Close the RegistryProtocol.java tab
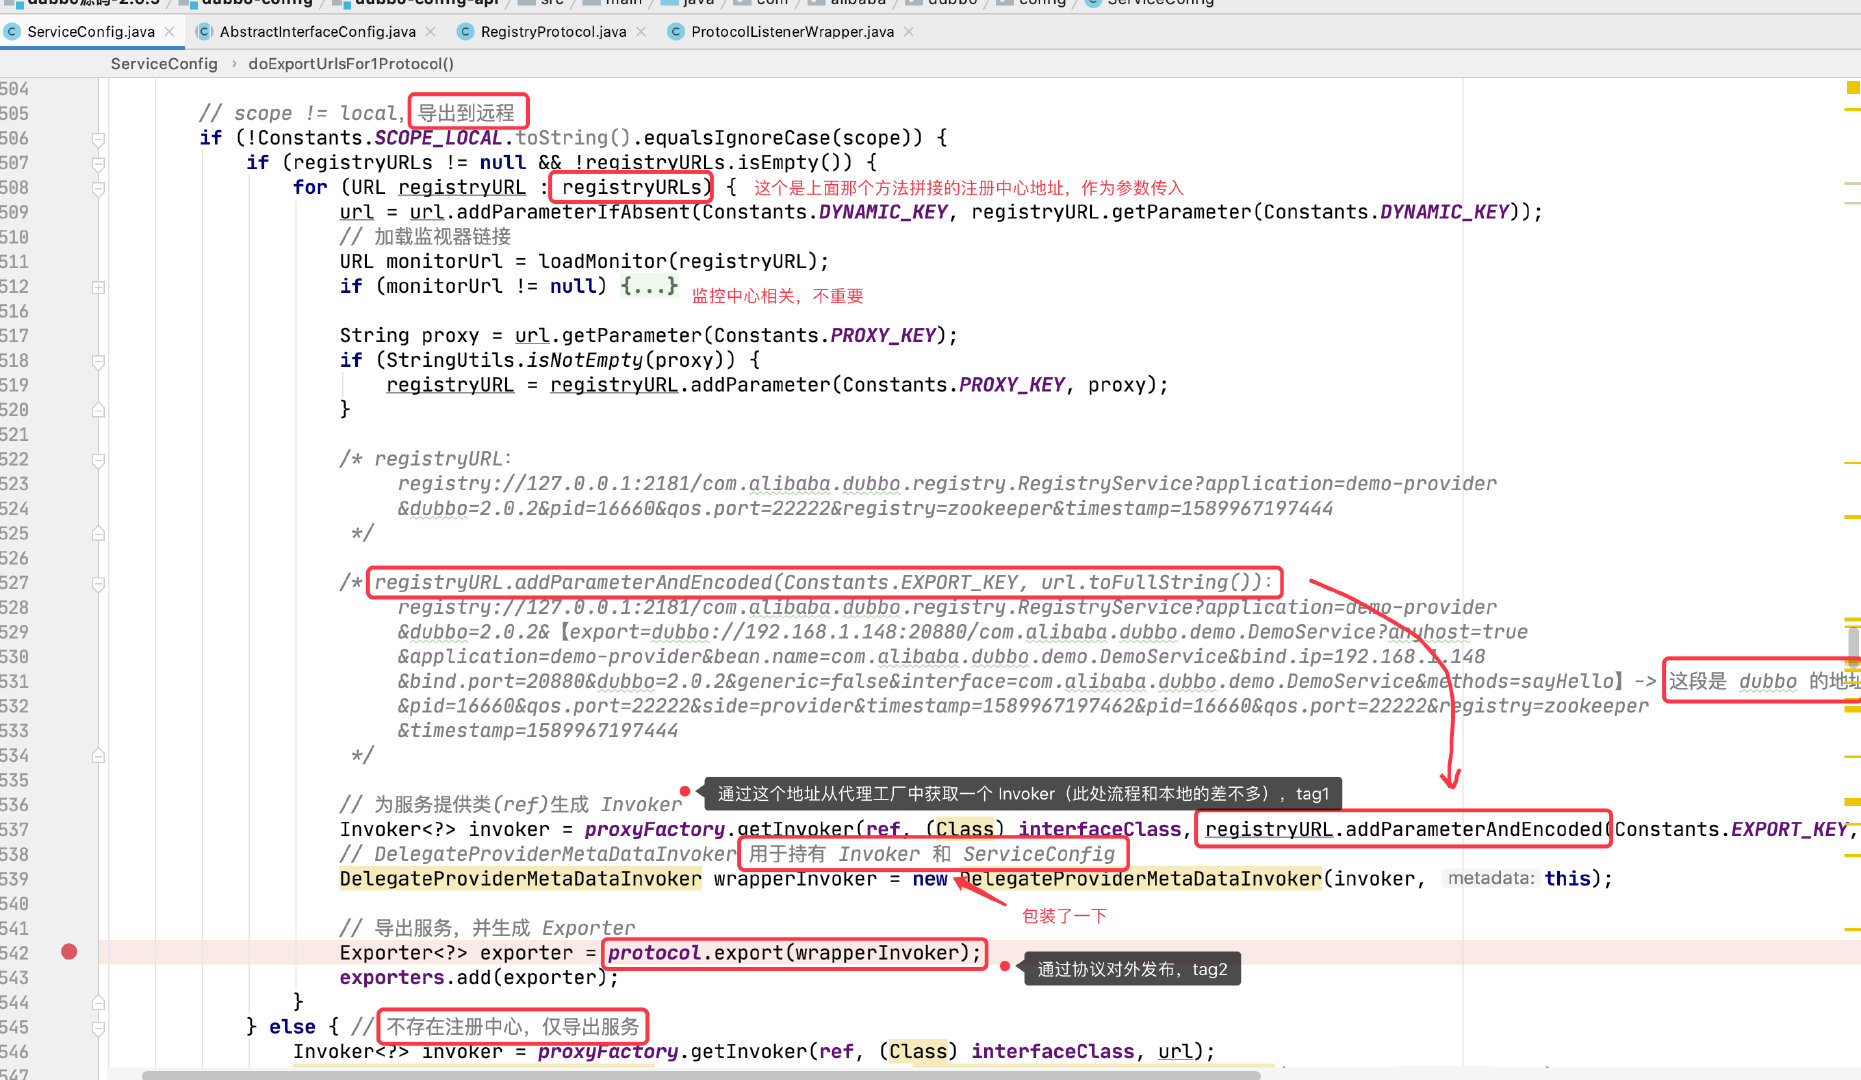 641,32
